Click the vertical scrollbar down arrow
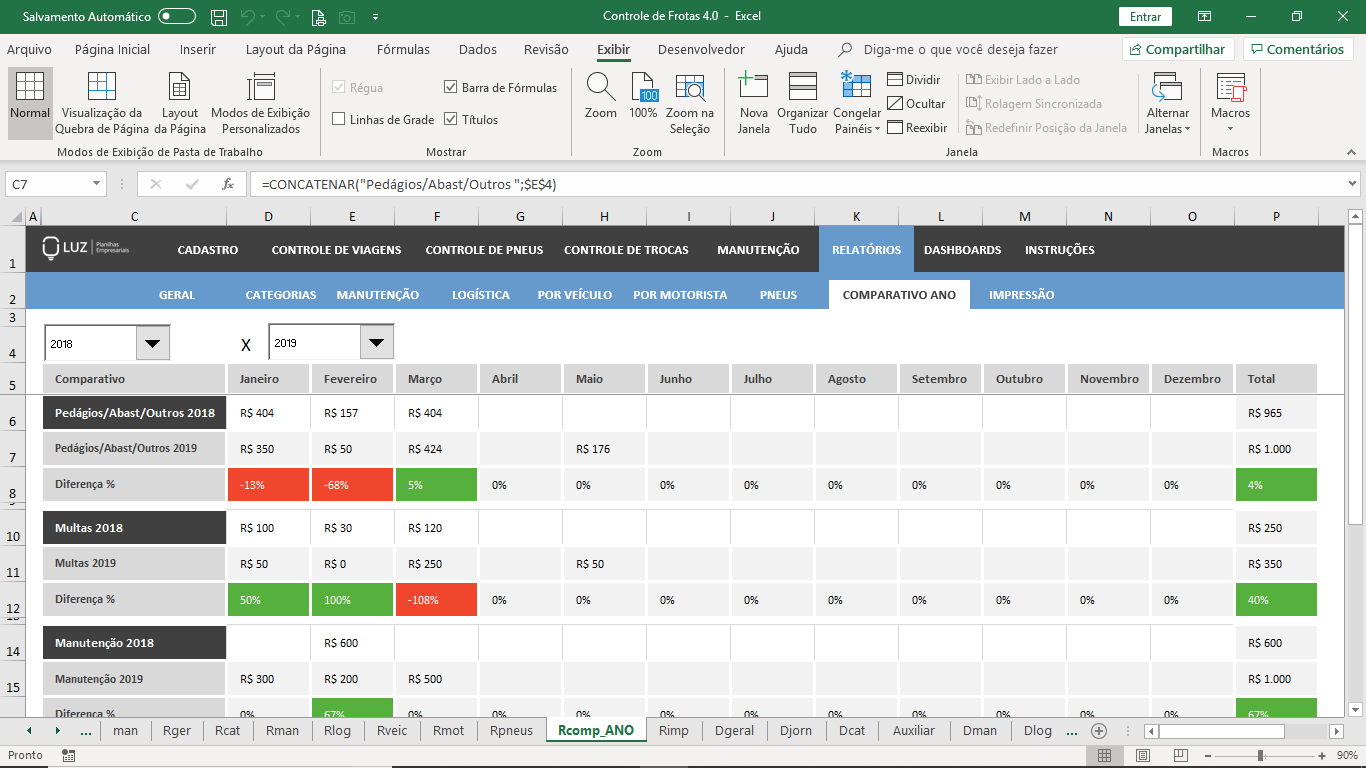 (1356, 710)
